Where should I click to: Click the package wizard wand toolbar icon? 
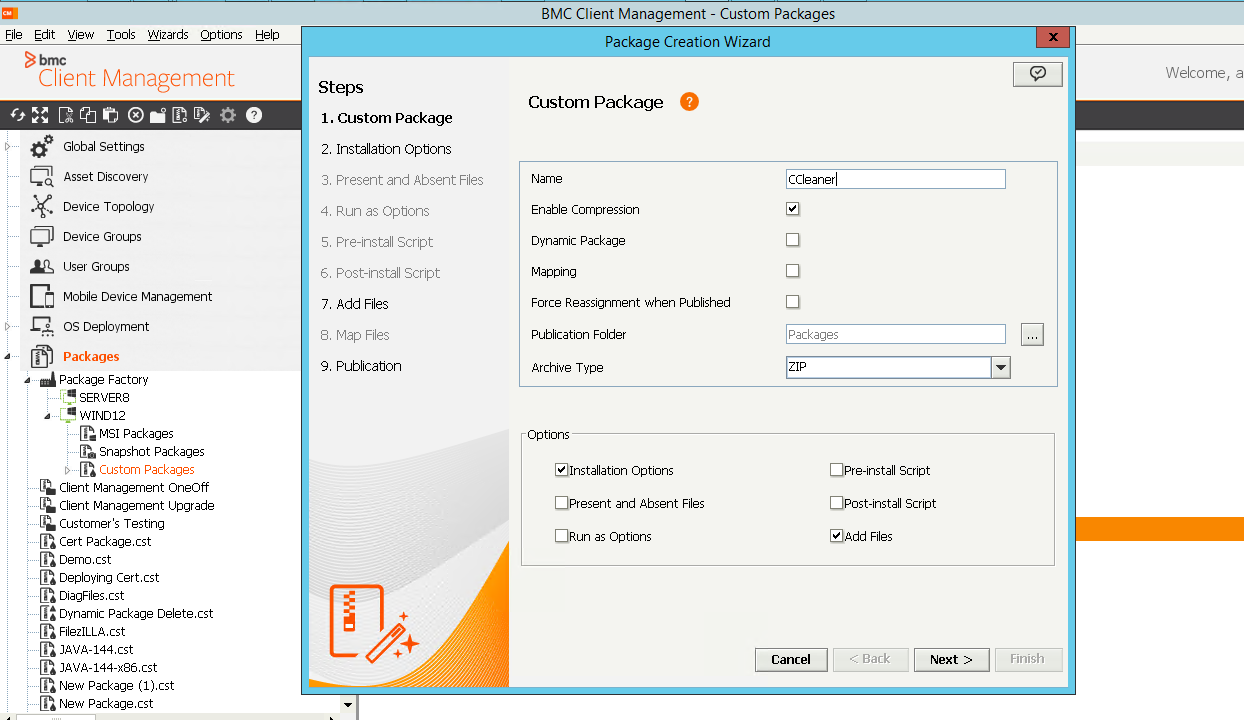point(202,115)
